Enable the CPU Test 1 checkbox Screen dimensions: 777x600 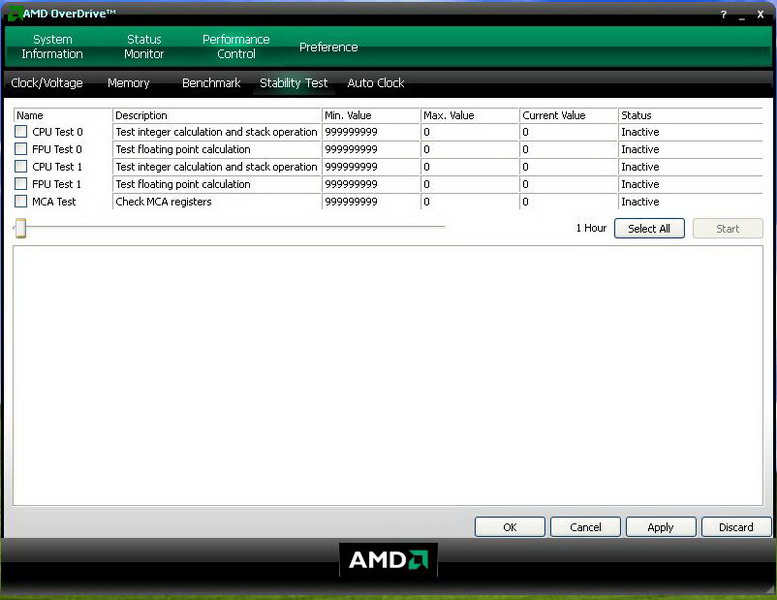tap(21, 166)
